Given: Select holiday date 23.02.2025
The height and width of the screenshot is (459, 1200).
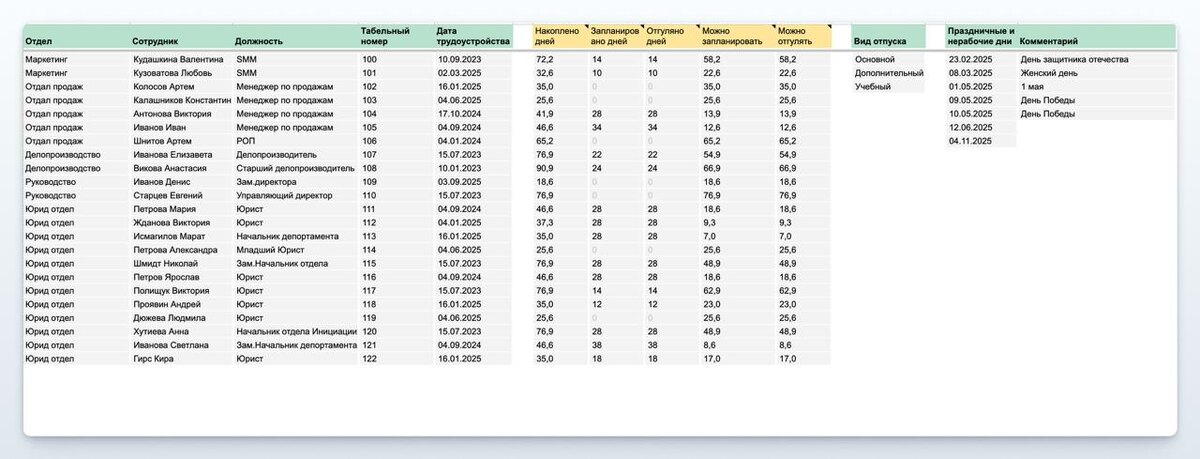Looking at the screenshot, I should point(972,60).
